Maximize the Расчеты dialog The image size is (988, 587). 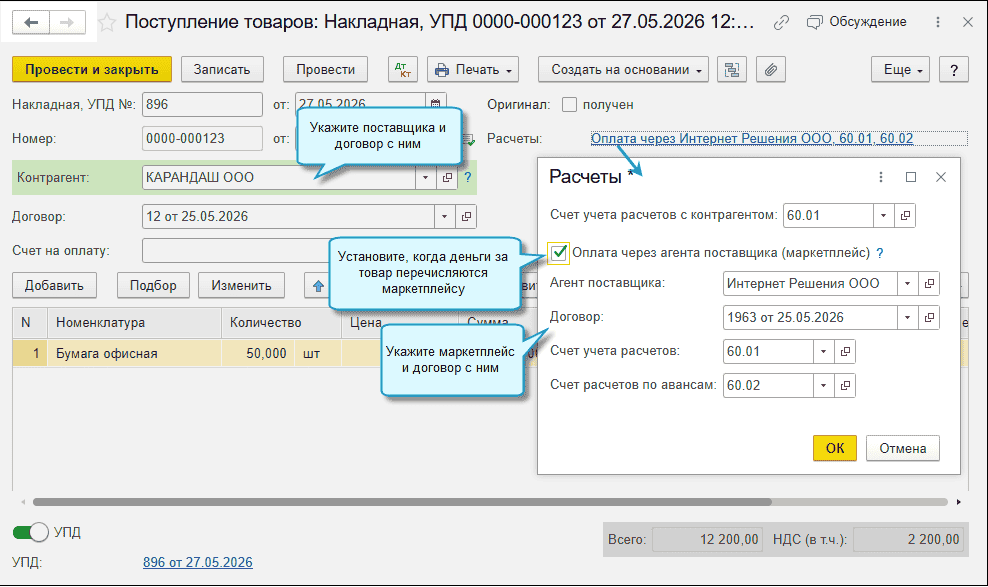pos(910,177)
